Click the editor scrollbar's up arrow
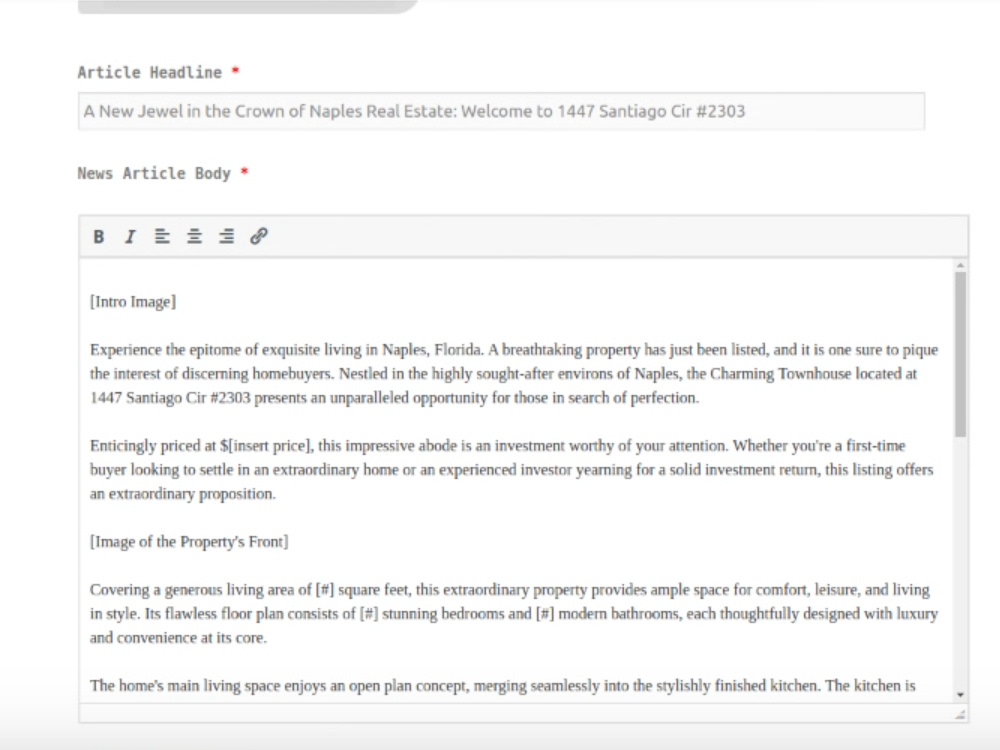The width and height of the screenshot is (1000, 750). click(960, 265)
